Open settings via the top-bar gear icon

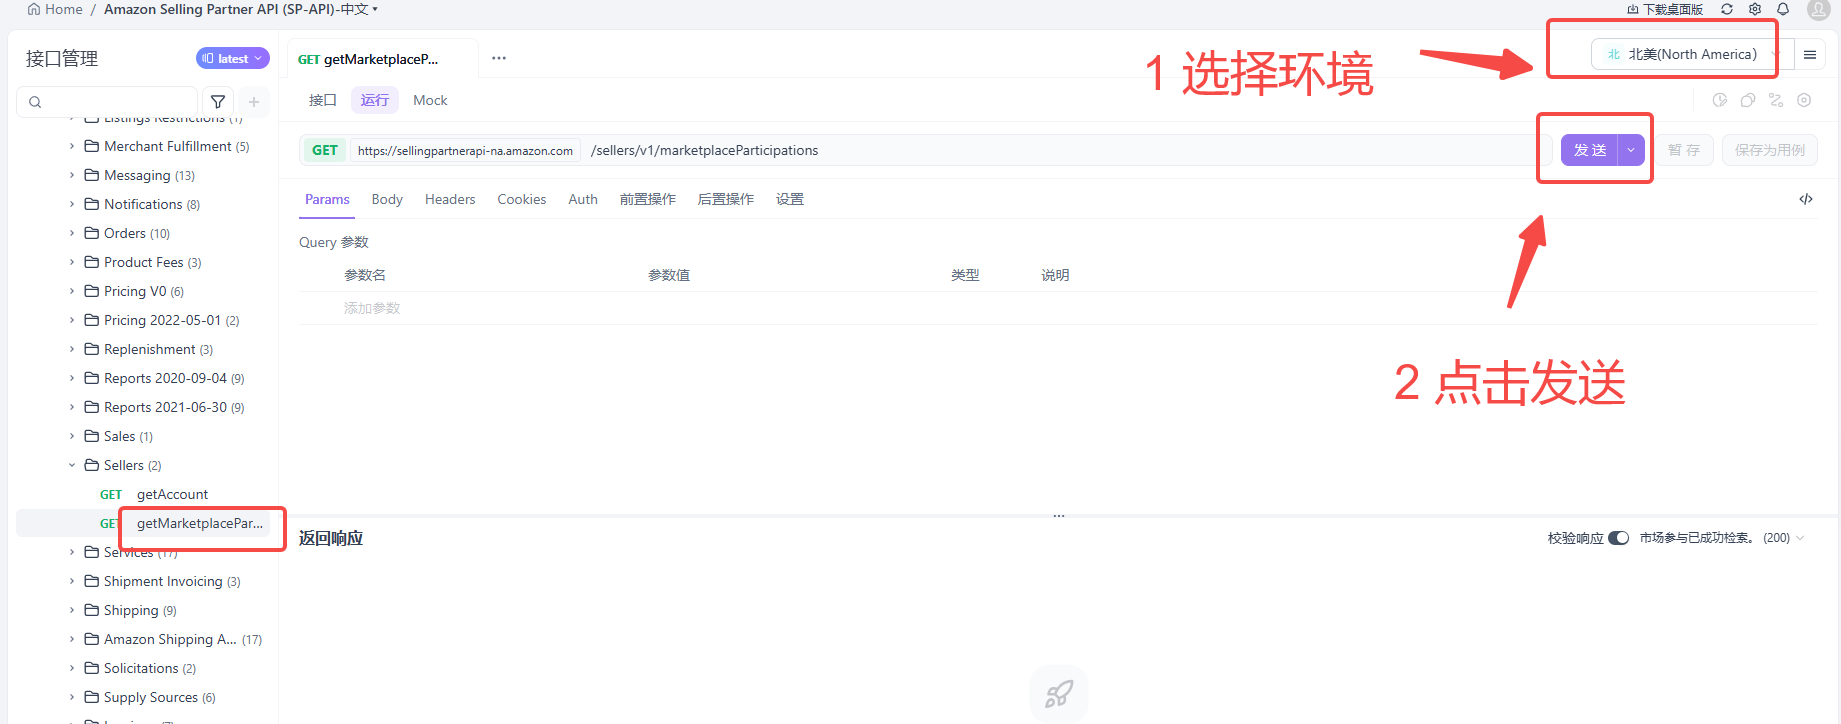pyautogui.click(x=1755, y=9)
